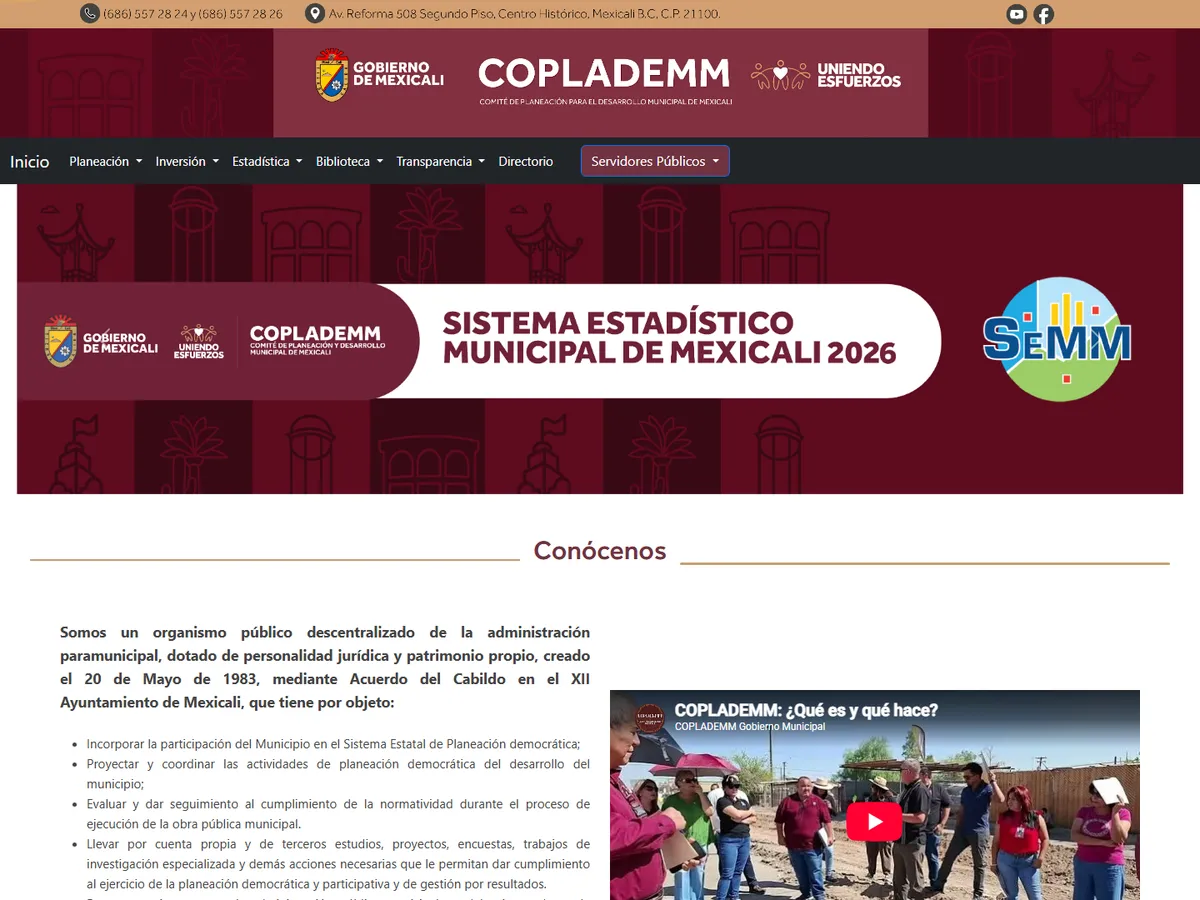
Task: Expand the Inversión dropdown menu
Action: point(187,161)
